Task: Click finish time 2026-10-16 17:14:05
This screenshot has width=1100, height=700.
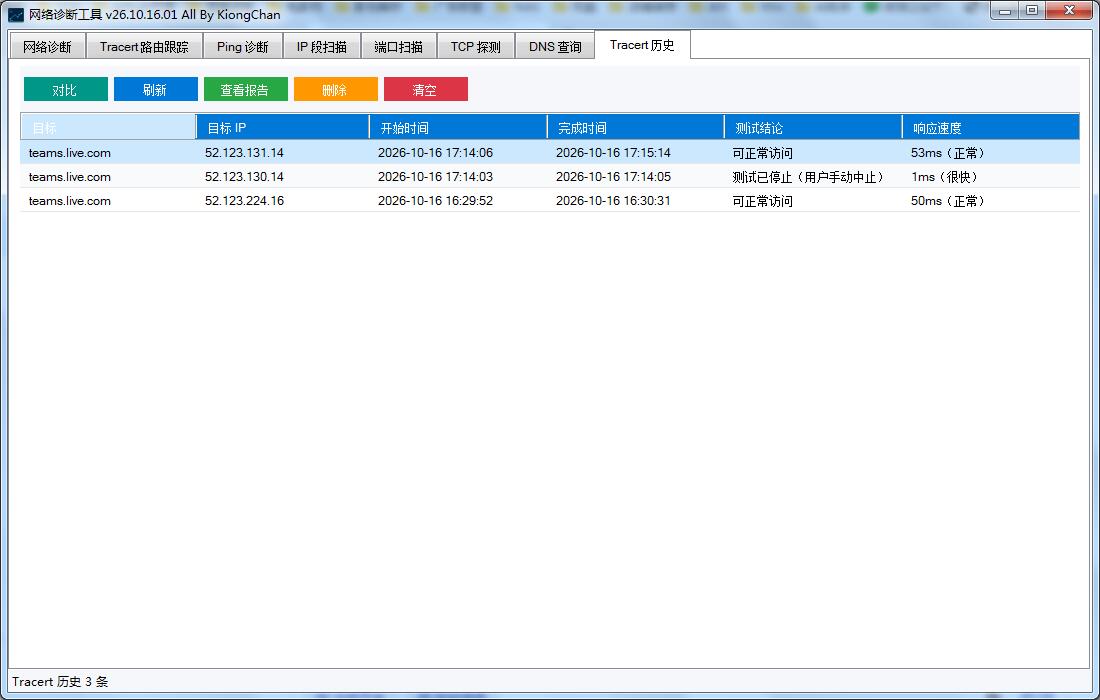Action: 613,177
